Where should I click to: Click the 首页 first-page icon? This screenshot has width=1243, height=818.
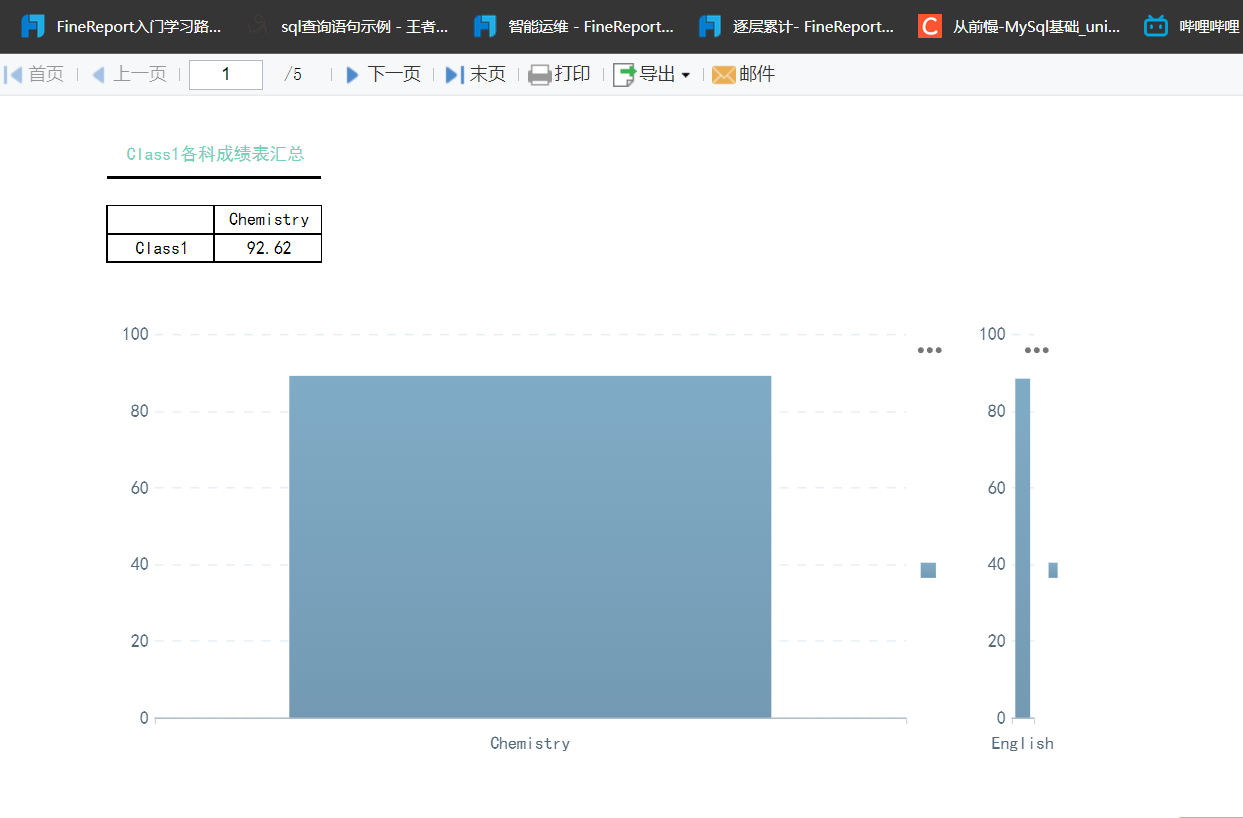[x=13, y=74]
